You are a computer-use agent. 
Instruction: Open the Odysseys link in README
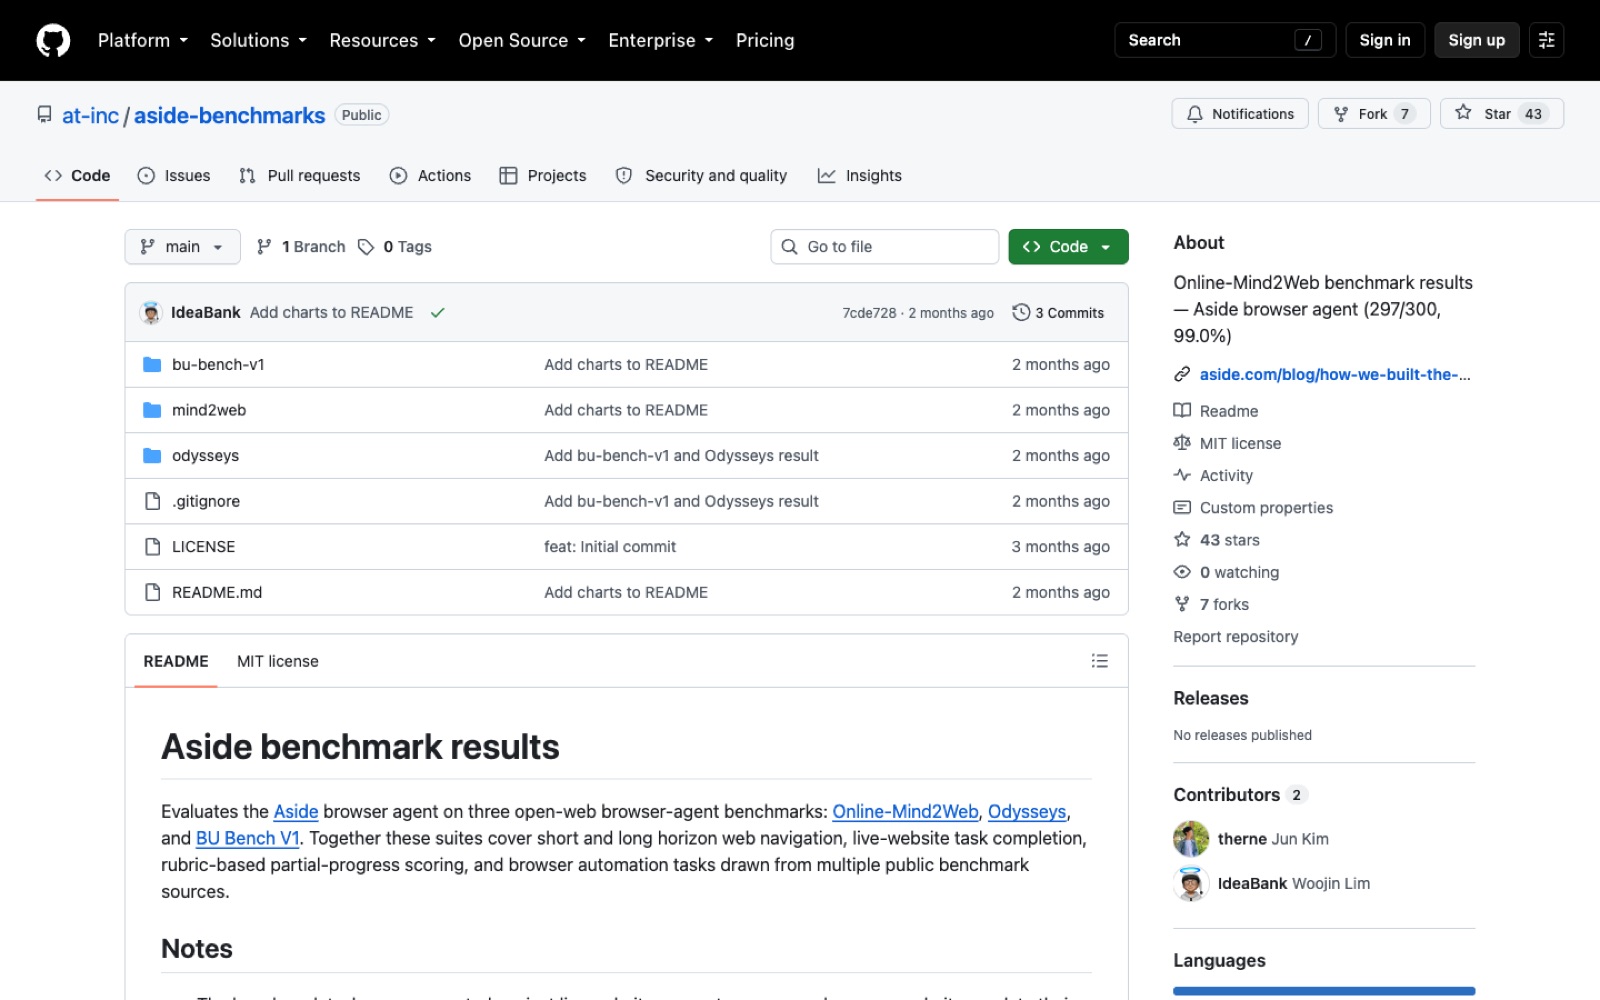pos(1027,812)
